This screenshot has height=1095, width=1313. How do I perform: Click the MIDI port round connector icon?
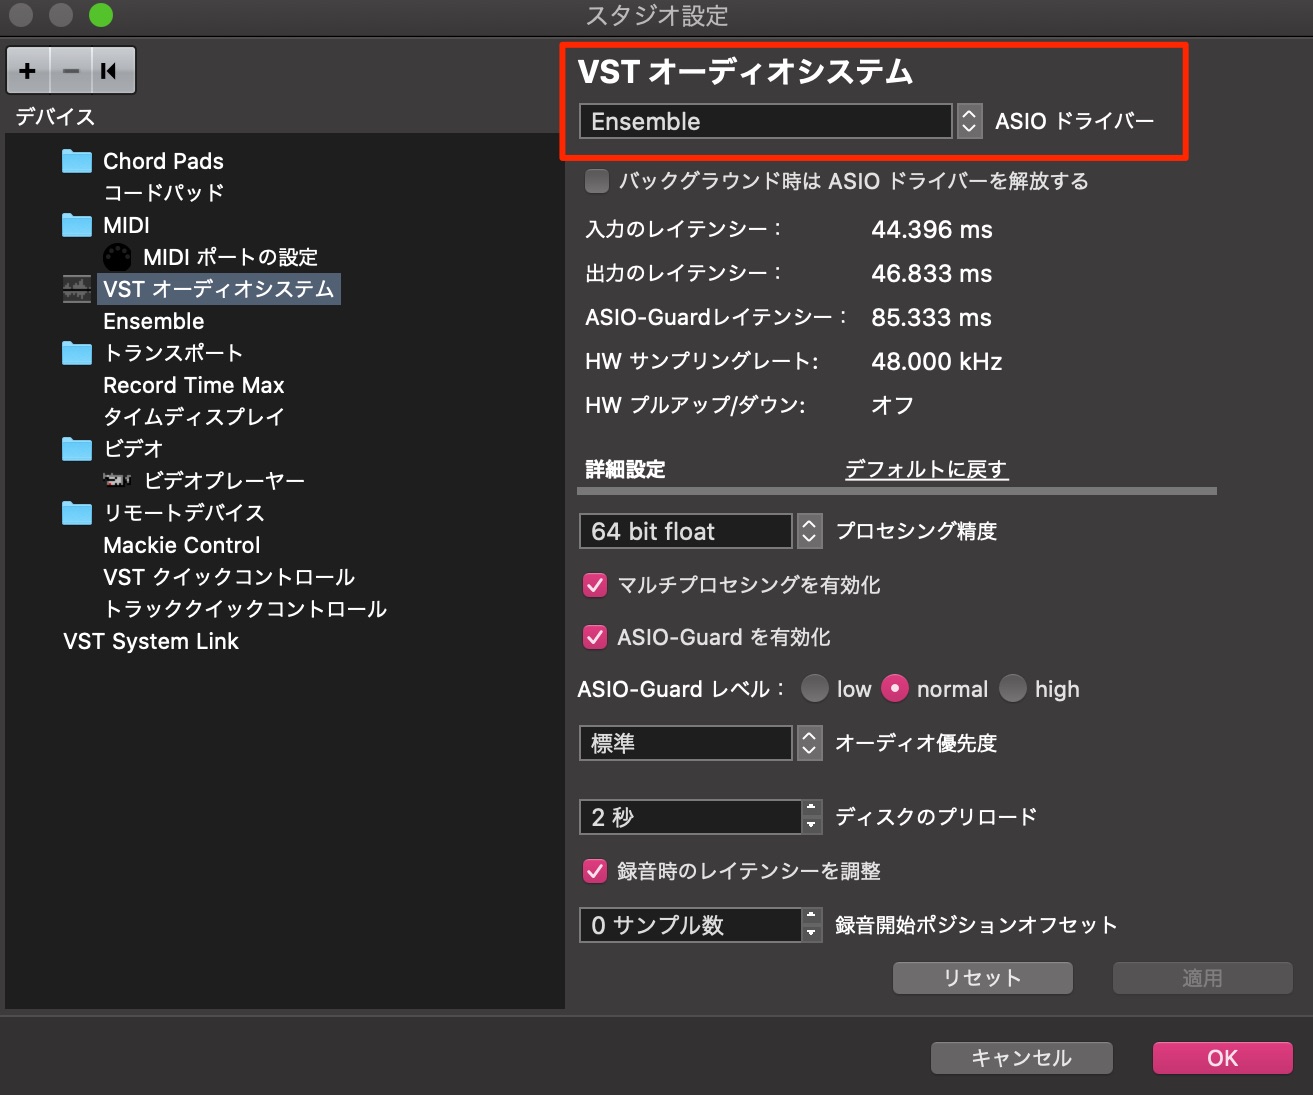pos(117,257)
